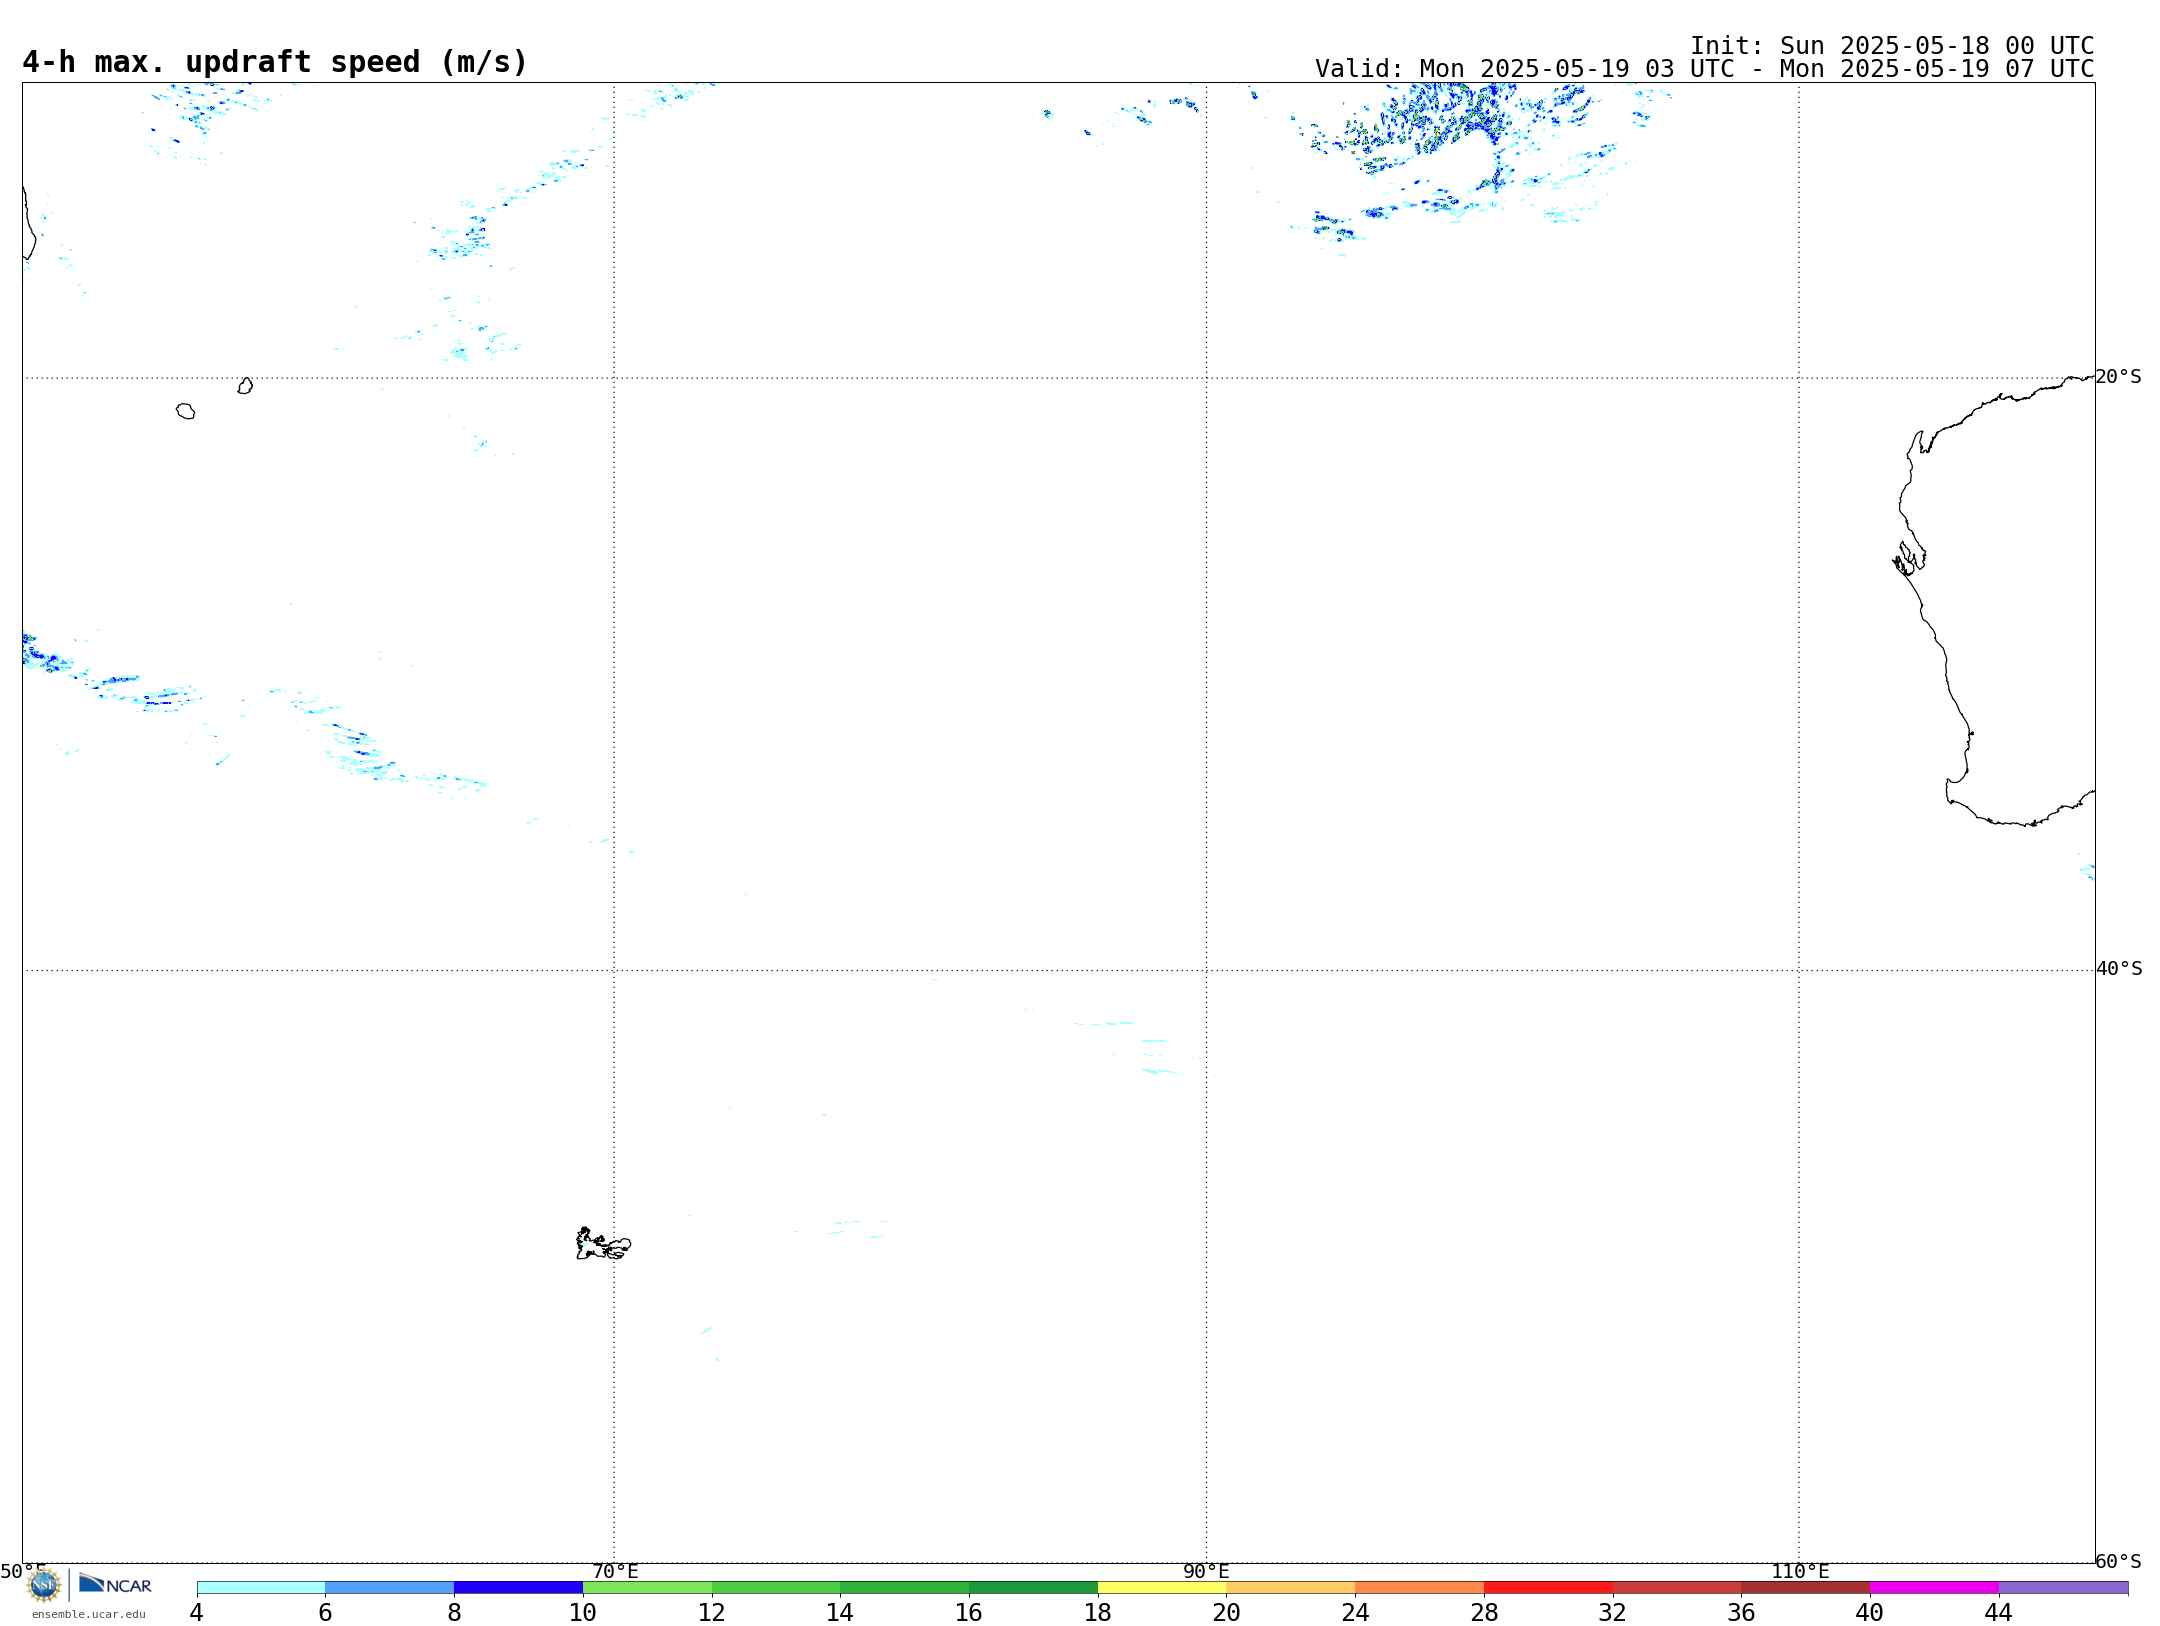Screen dimensions: 2160x1626
Task: Click the muted red 32-36 colorbar swatch
Action: (x=1677, y=1588)
